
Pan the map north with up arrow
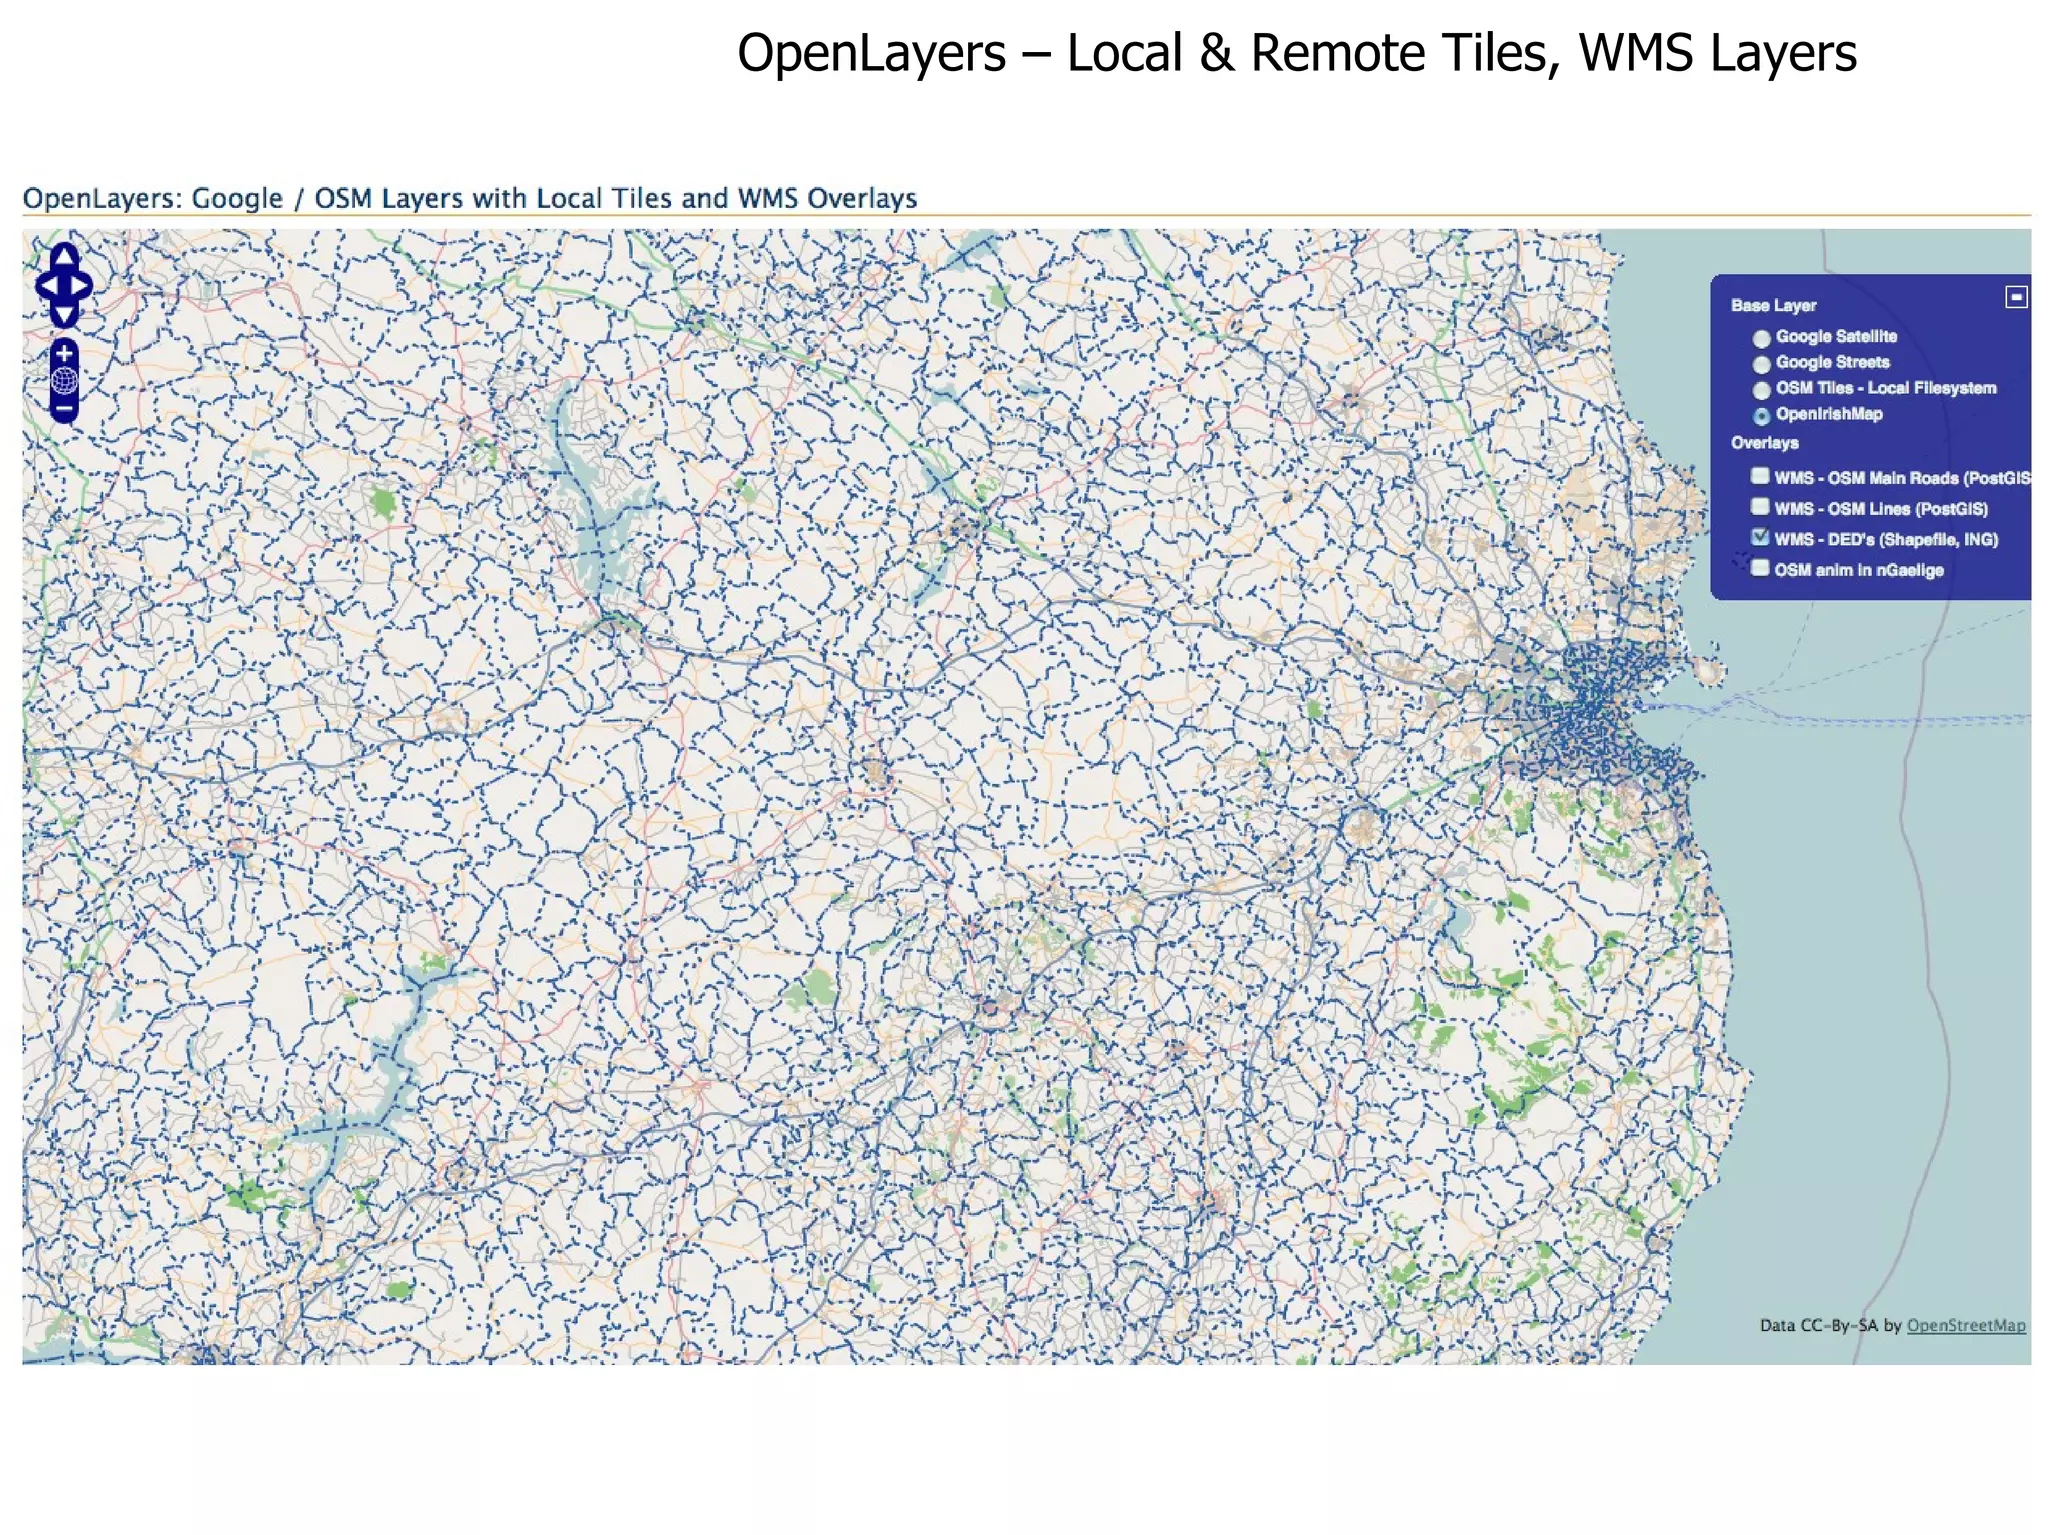(64, 257)
